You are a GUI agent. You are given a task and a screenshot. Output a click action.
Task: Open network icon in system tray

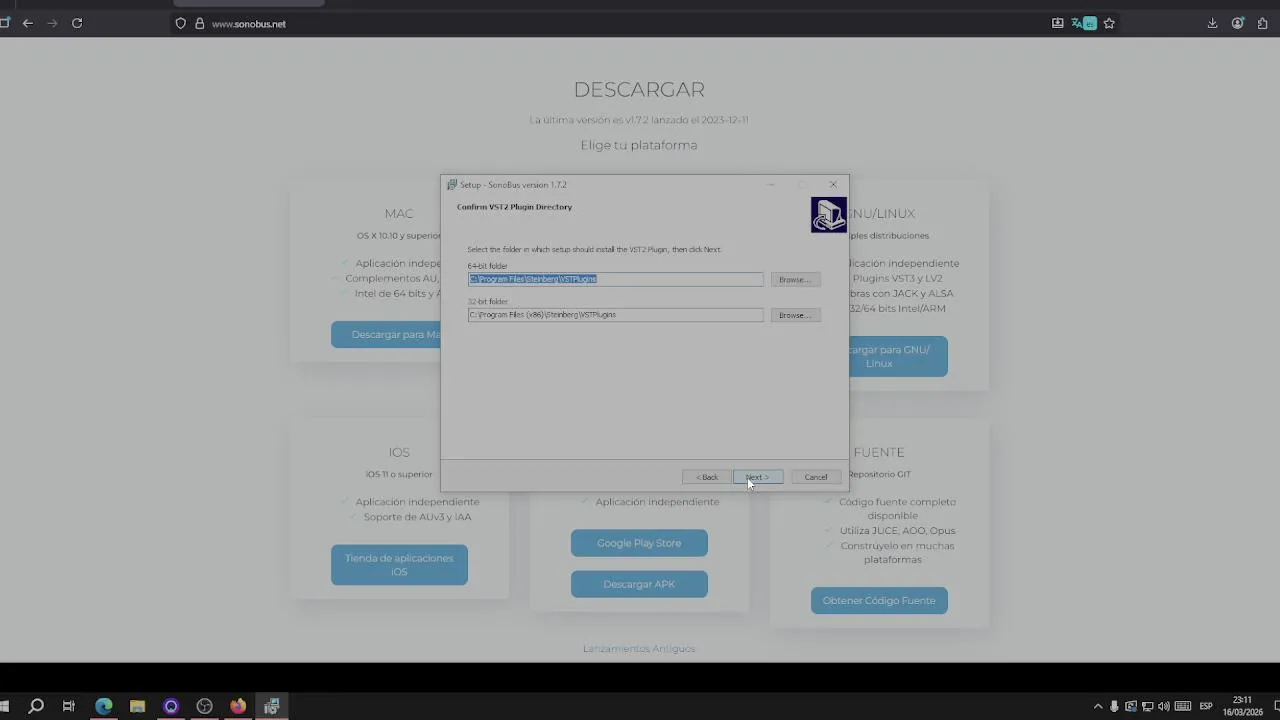point(1147,706)
